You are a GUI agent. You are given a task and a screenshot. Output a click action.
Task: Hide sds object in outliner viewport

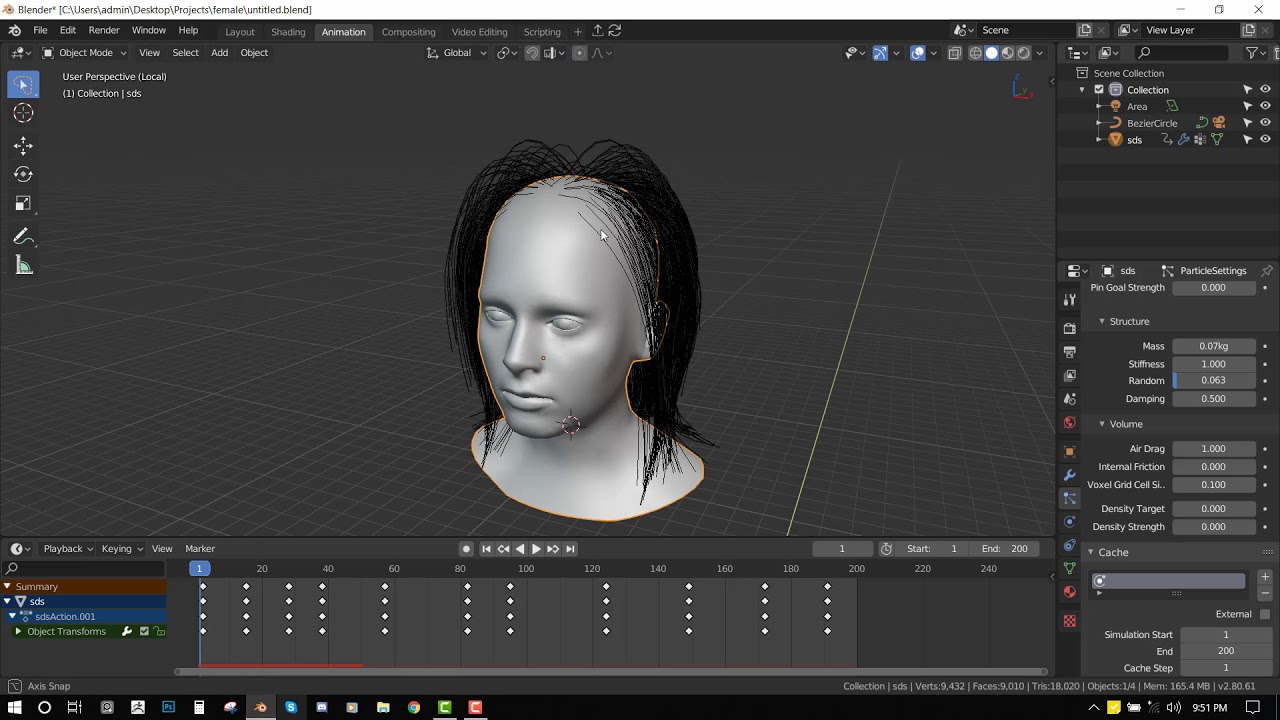pos(1265,140)
